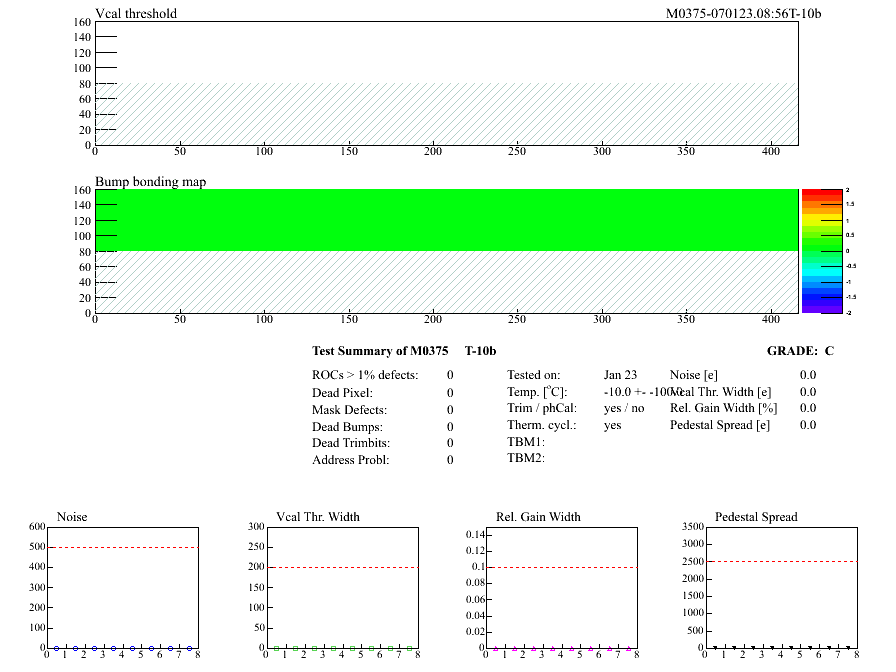The width and height of the screenshot is (896, 672).
Task: Click the "Bump bonding map" title
Action: coord(150,181)
